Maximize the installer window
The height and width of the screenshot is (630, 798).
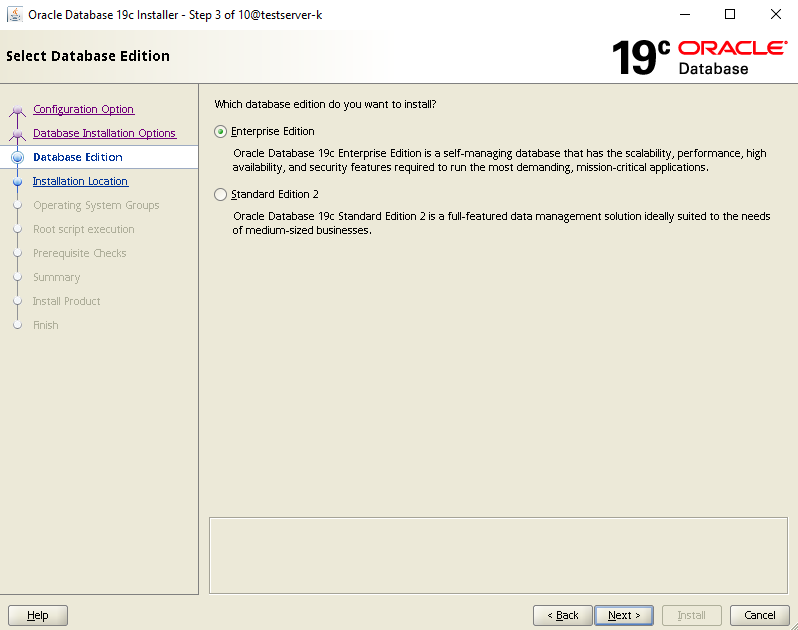(730, 14)
